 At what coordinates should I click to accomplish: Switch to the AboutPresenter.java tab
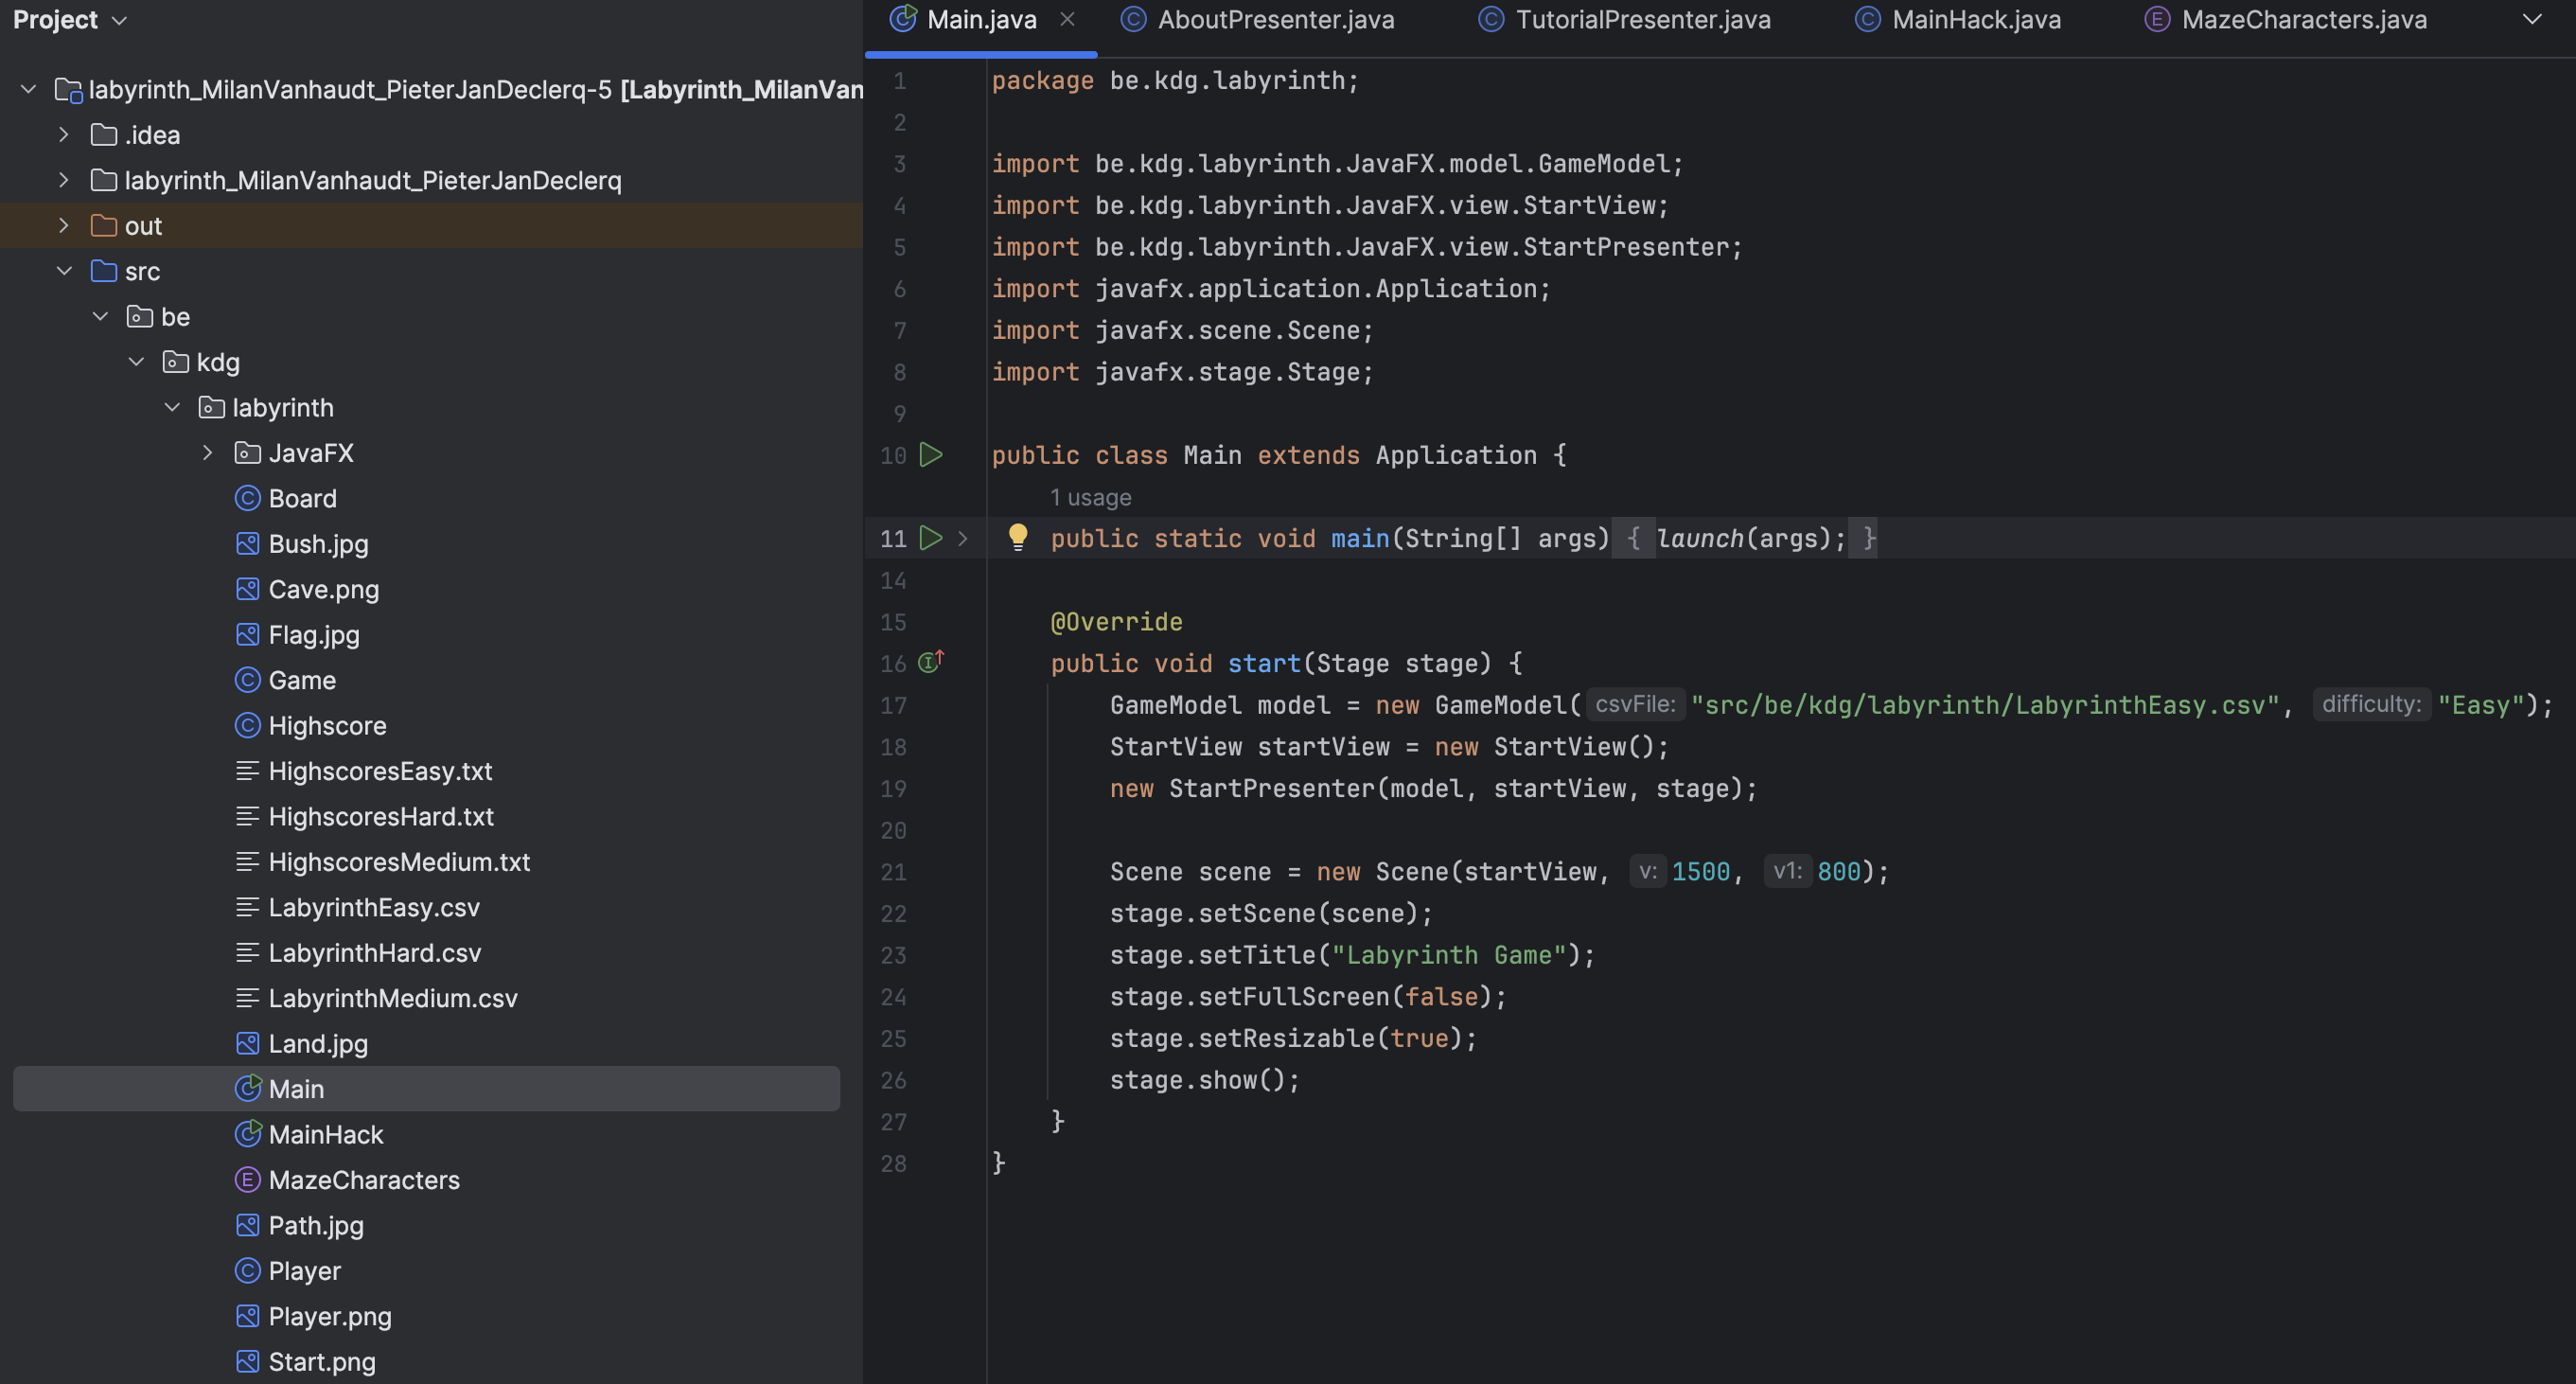pyautogui.click(x=1275, y=20)
